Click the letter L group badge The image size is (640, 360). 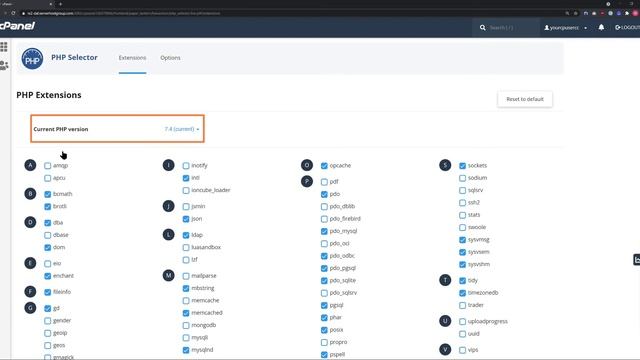tap(169, 235)
